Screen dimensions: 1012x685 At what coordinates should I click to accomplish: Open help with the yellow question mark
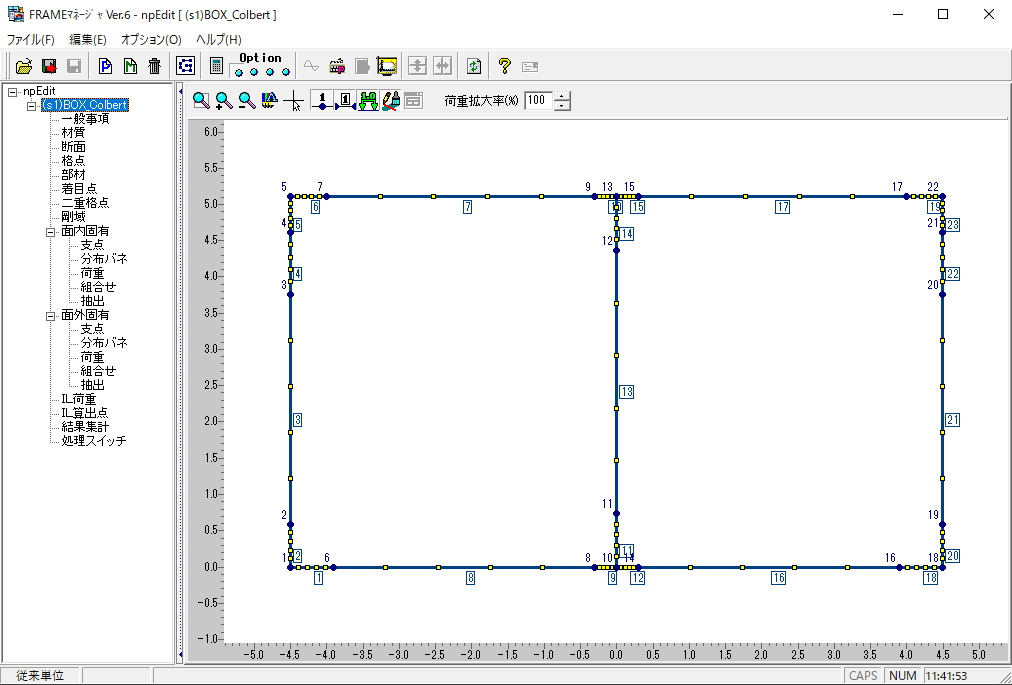point(505,66)
